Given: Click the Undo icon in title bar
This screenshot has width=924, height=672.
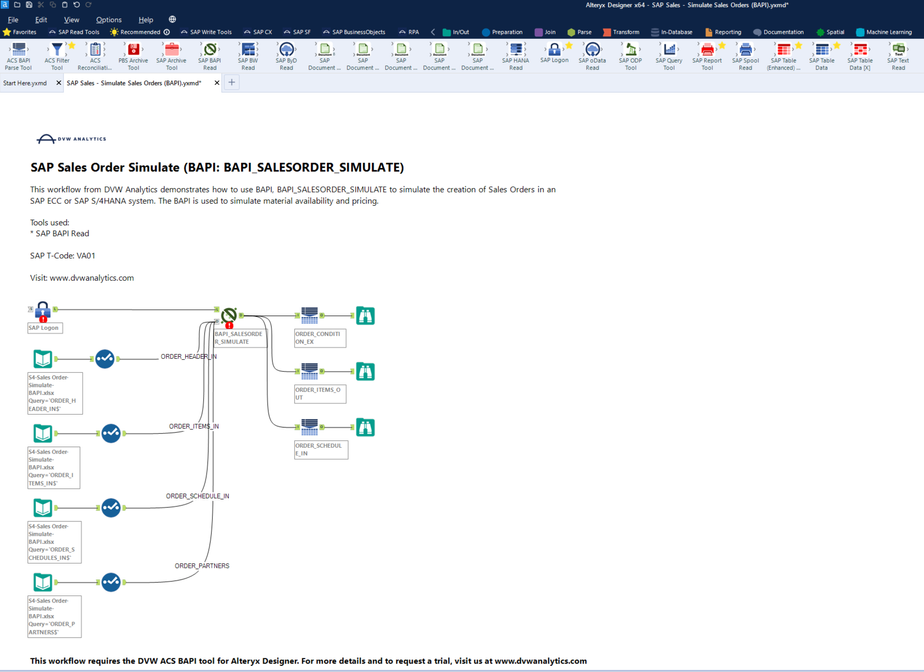Looking at the screenshot, I should click(77, 5).
